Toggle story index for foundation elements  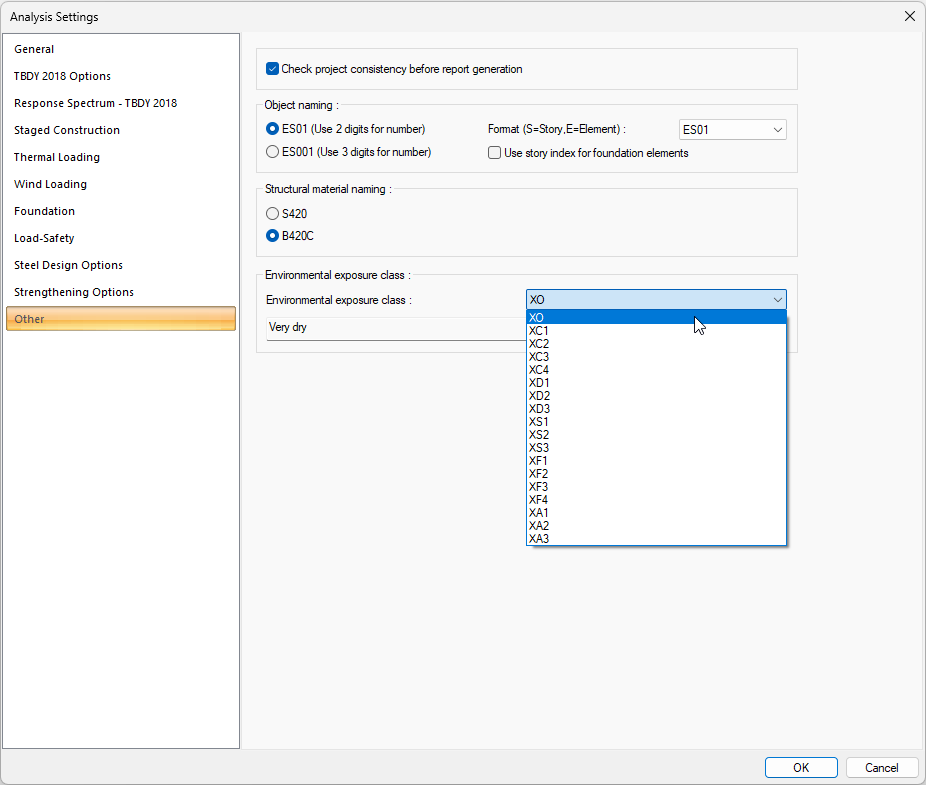[x=494, y=153]
